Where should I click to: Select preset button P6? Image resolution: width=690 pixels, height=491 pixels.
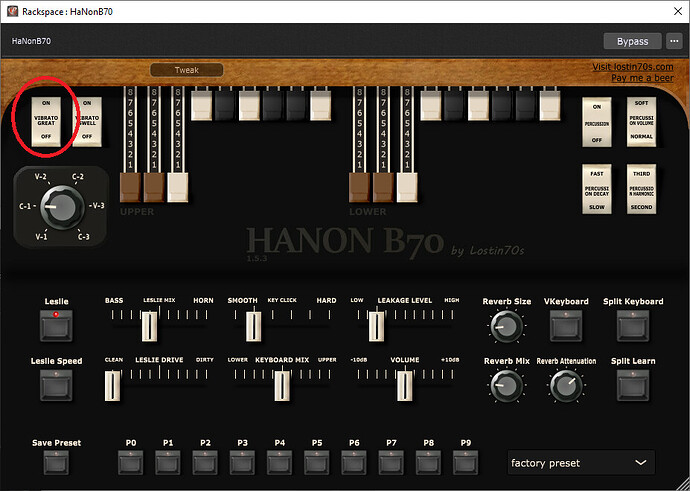pos(354,463)
